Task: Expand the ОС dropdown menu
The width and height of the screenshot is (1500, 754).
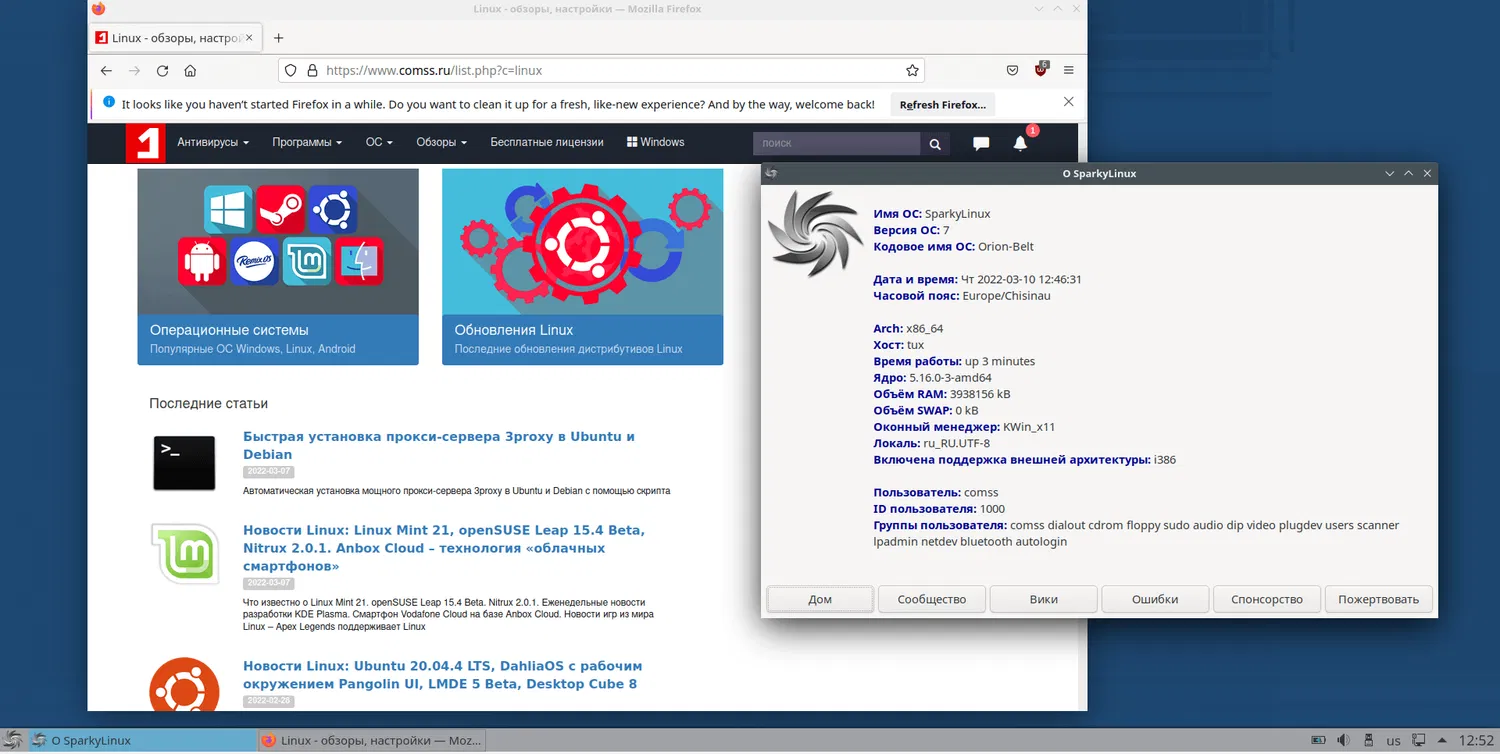Action: [x=379, y=143]
